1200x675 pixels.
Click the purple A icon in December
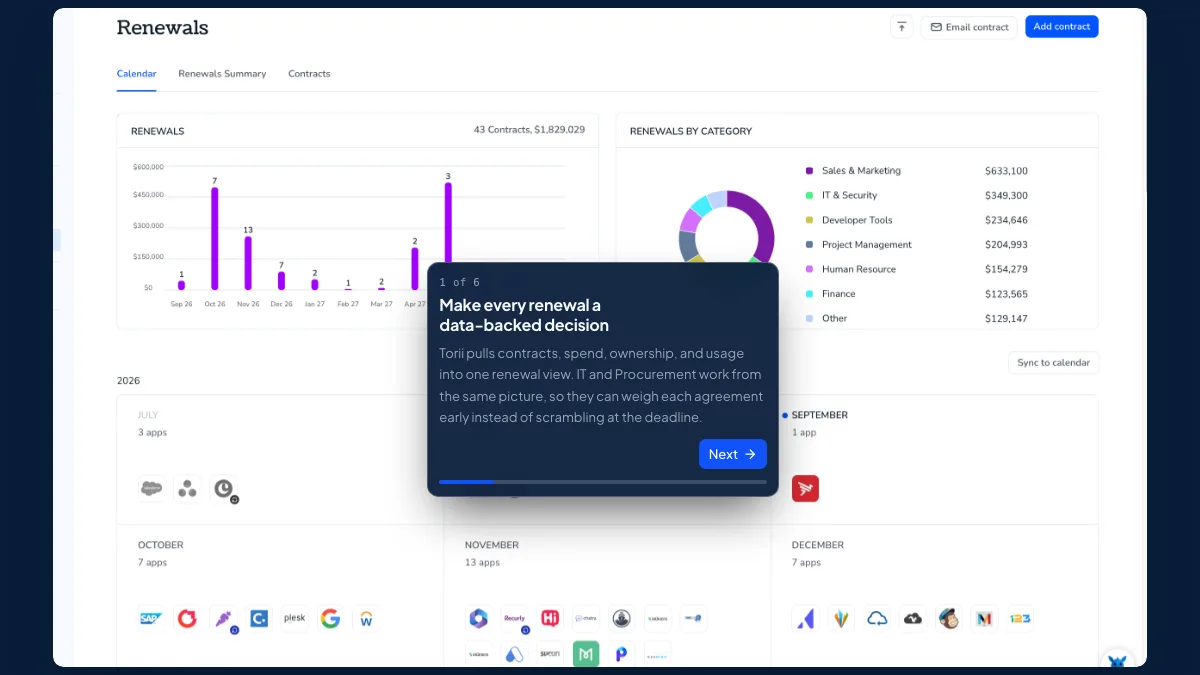click(x=805, y=619)
